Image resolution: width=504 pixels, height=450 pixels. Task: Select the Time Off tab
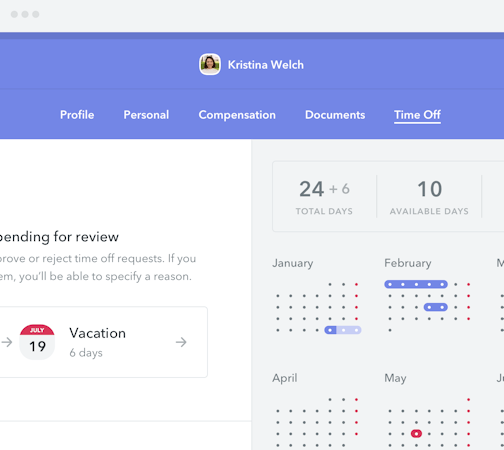pos(417,115)
